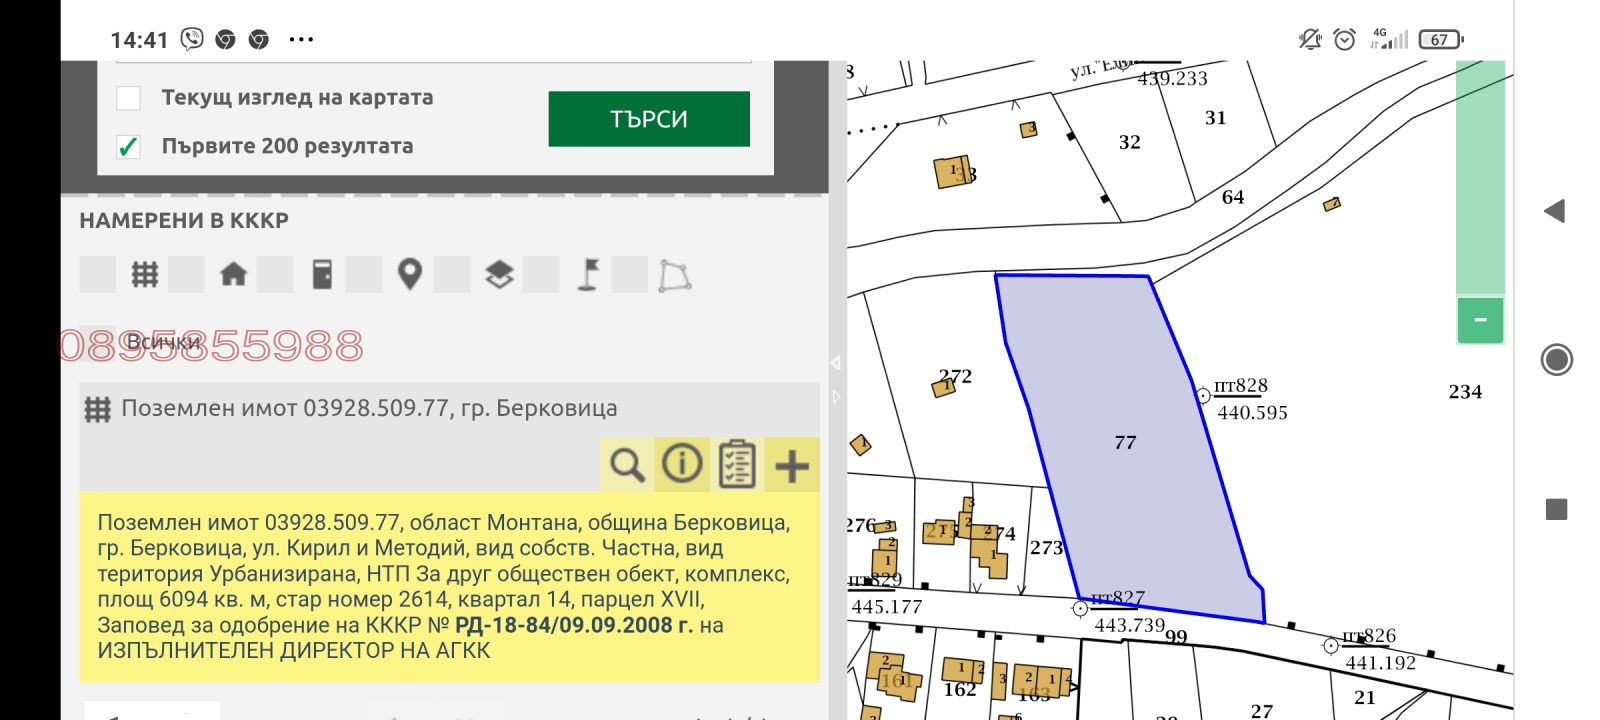Open the clipboard checklist report icon
1600x720 pixels.
(x=737, y=465)
